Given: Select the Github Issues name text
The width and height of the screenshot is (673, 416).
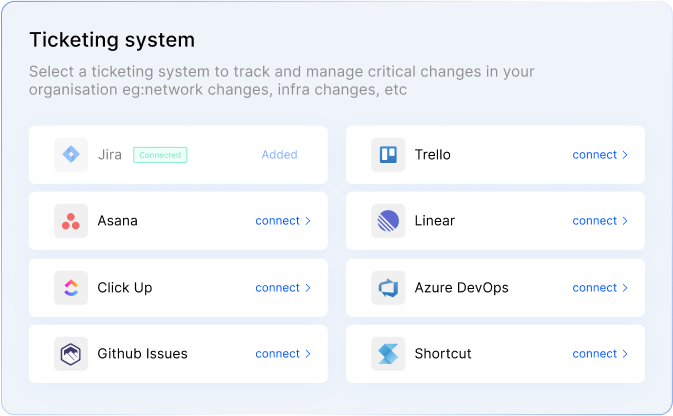Looking at the screenshot, I should click(142, 354).
